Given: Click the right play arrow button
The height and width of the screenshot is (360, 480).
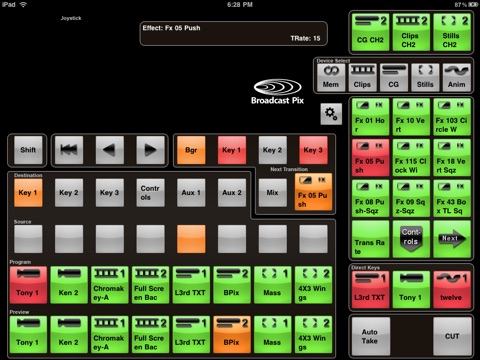Looking at the screenshot, I should tap(150, 150).
